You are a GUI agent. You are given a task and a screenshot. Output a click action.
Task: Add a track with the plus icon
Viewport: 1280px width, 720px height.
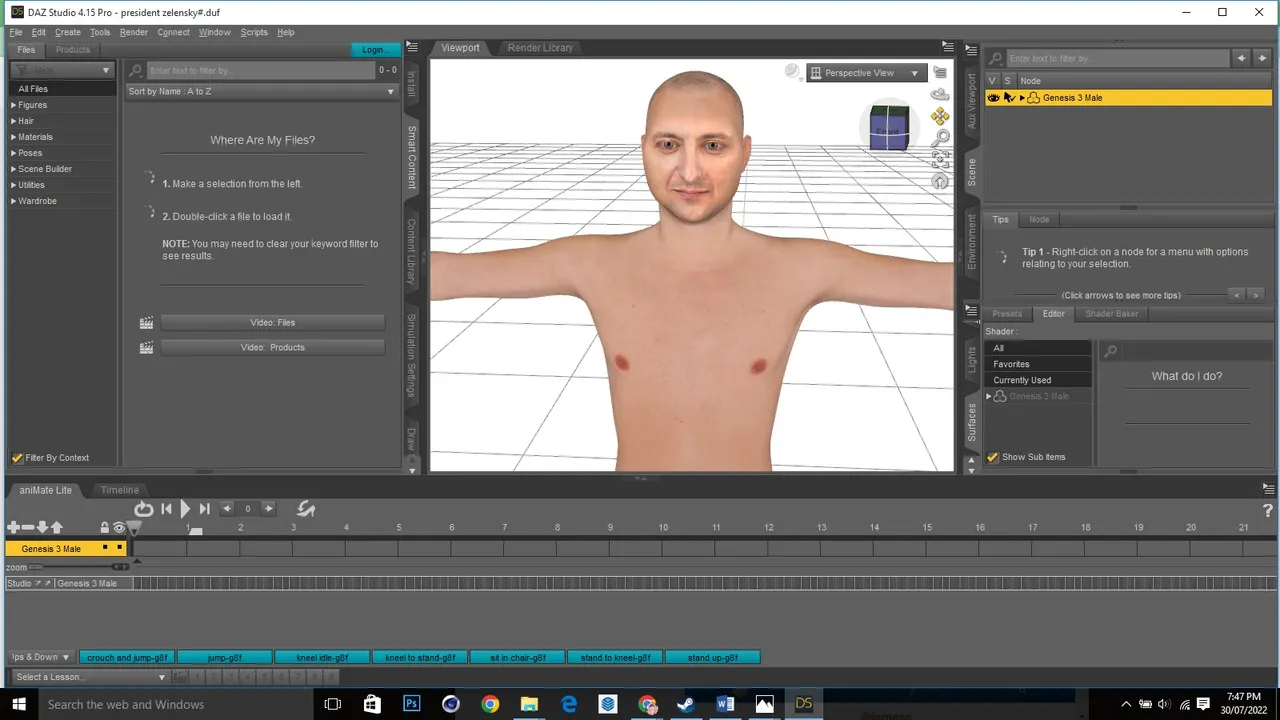(x=13, y=527)
